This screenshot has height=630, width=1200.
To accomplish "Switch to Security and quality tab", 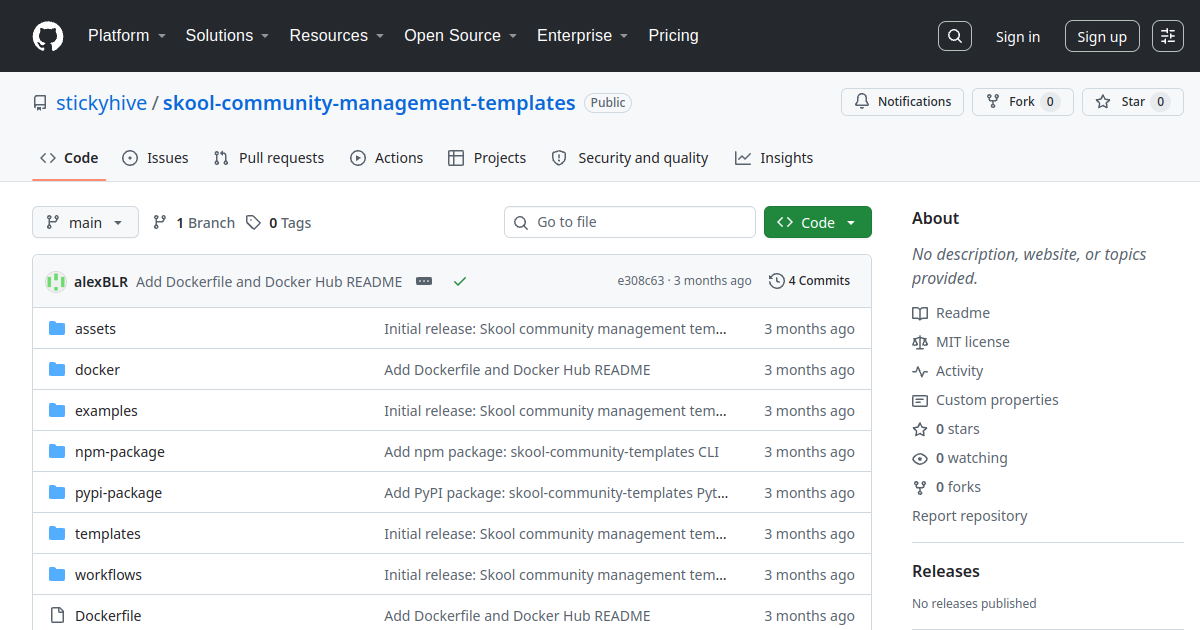I will [630, 158].
